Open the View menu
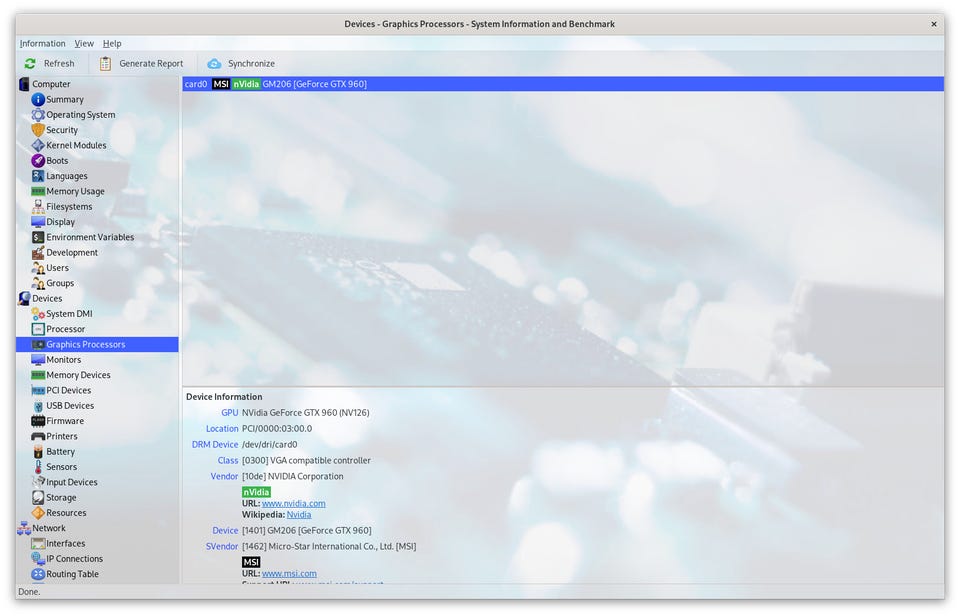 click(x=84, y=43)
